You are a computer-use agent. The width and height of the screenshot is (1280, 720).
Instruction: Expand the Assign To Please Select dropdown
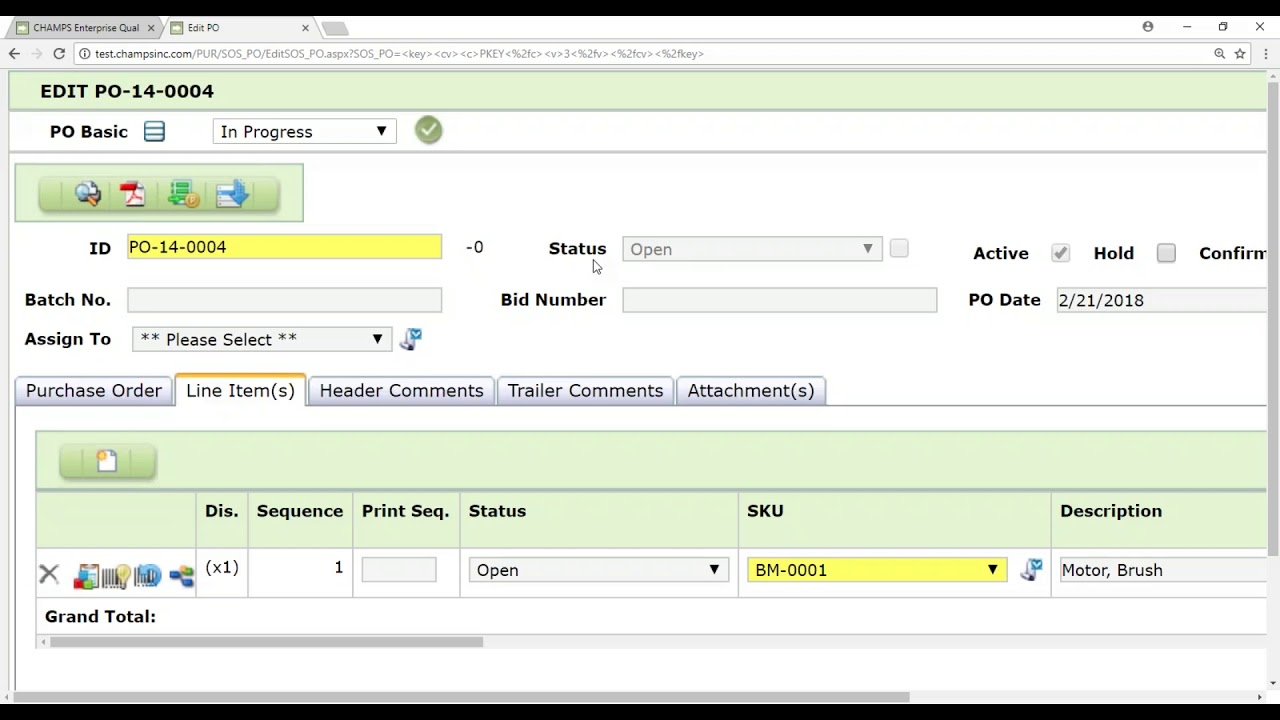click(x=262, y=339)
